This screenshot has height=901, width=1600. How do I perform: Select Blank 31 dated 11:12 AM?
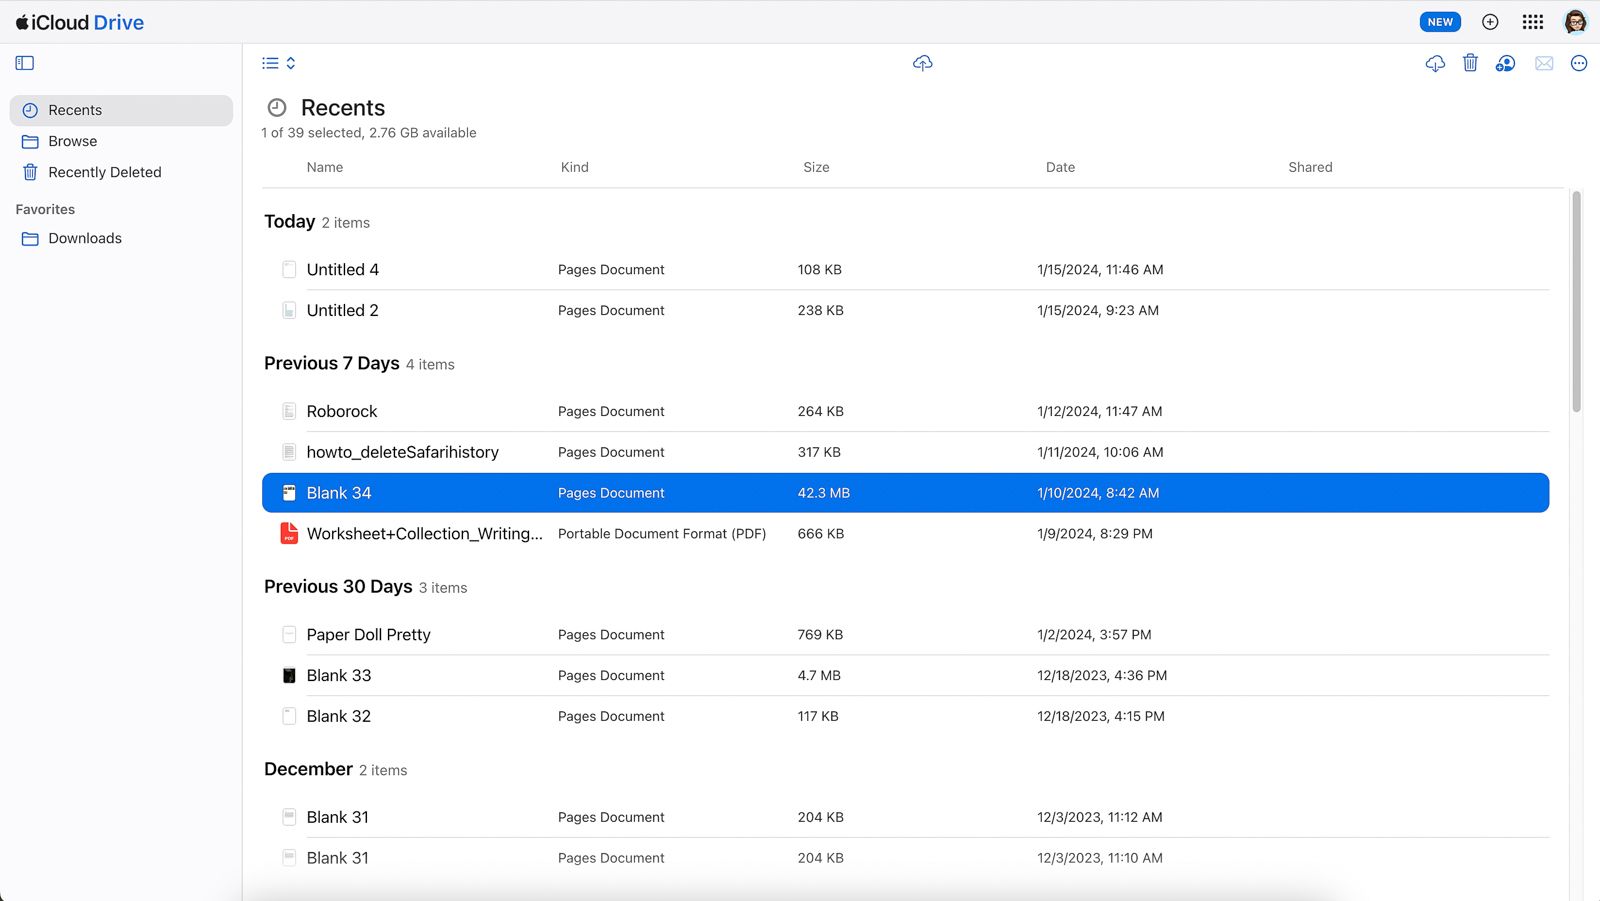coord(905,817)
